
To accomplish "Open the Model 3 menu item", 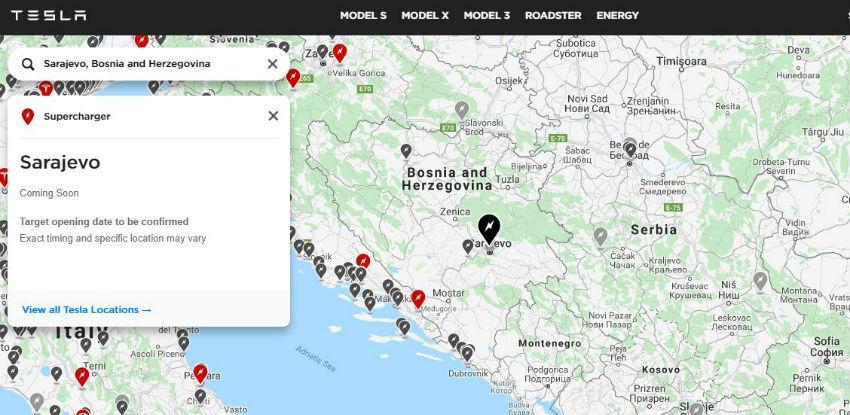I will [487, 16].
